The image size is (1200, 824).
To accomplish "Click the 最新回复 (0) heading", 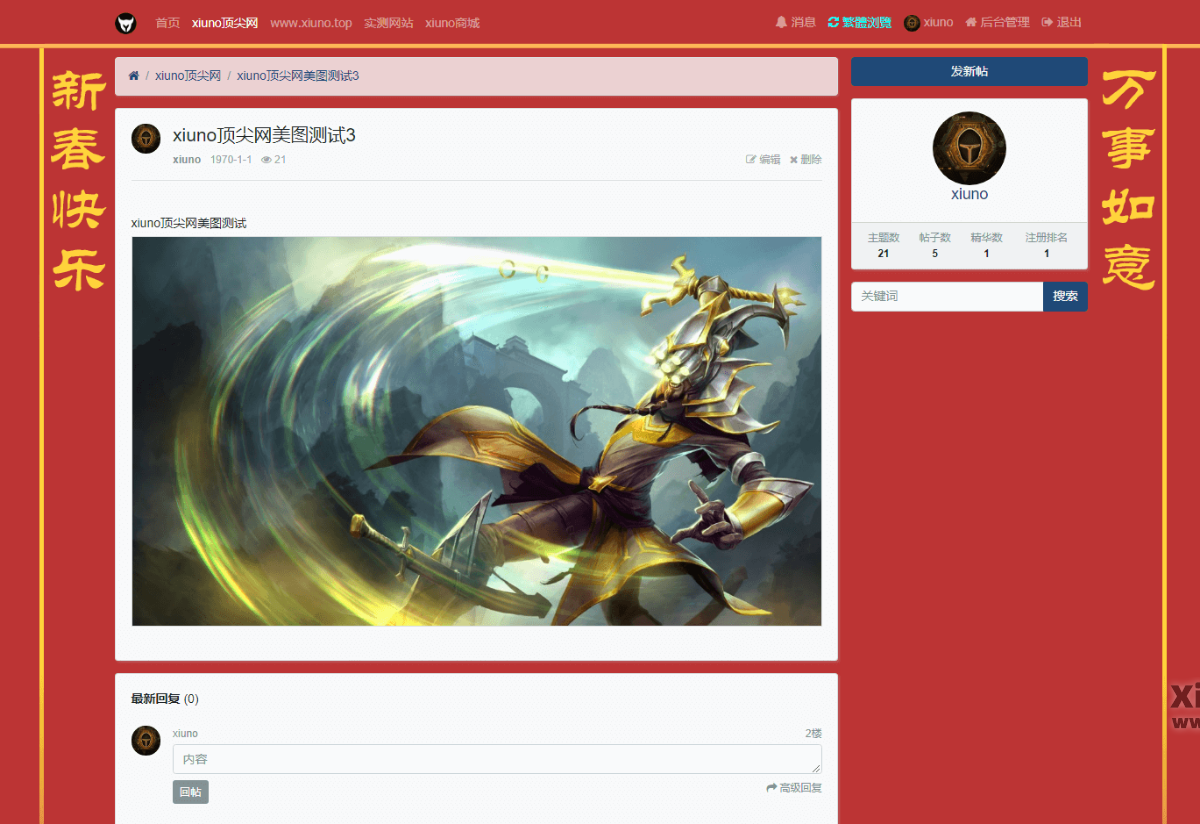I will [165, 699].
